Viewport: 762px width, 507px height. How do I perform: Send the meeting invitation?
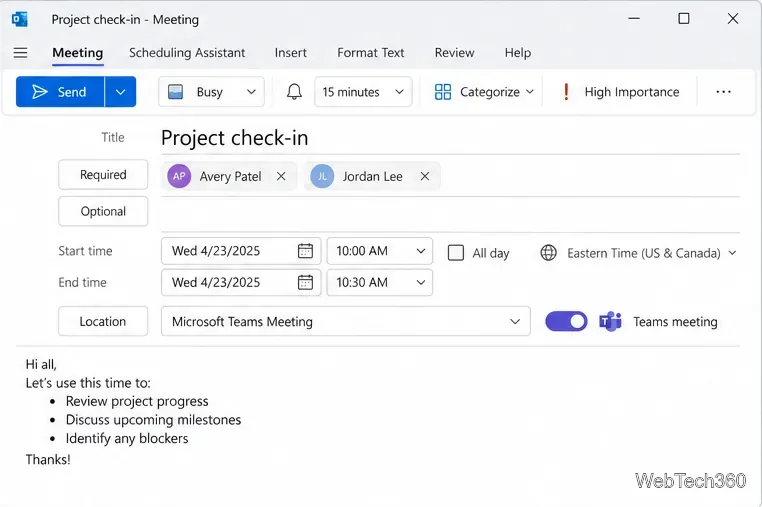coord(60,92)
